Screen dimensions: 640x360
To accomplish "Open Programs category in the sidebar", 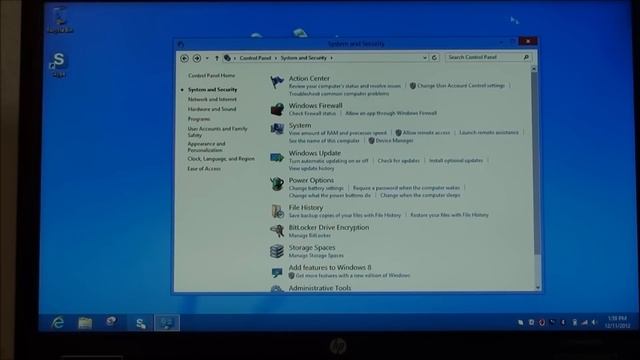I will point(199,119).
